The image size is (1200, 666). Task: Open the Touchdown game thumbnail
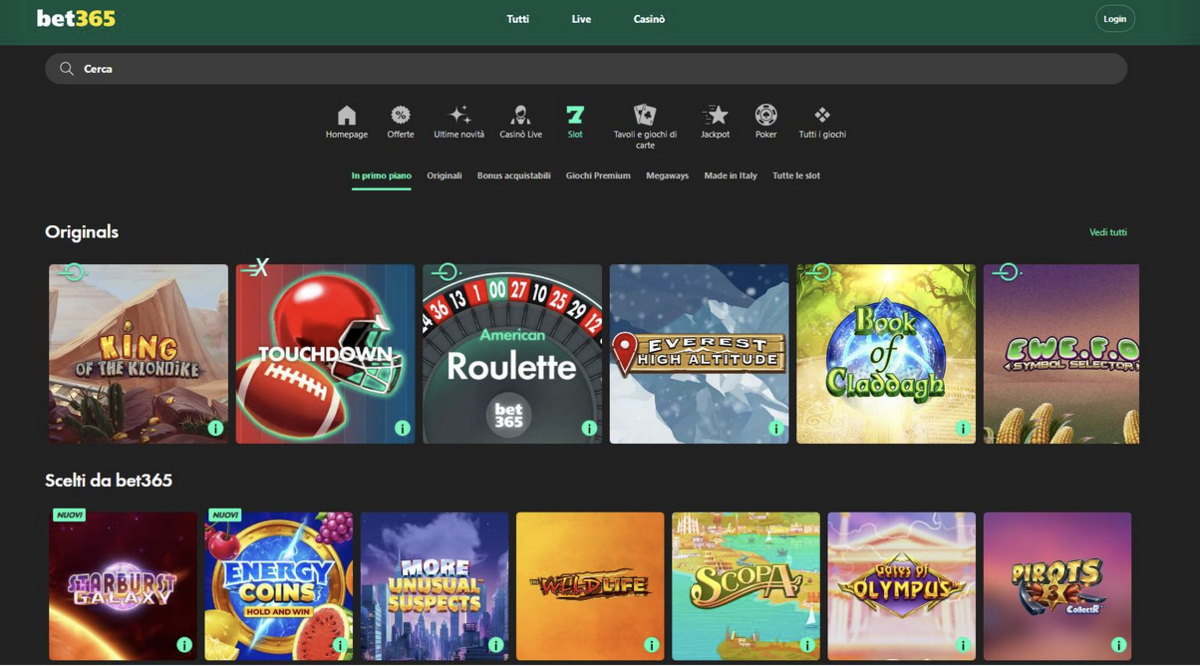[x=325, y=354]
